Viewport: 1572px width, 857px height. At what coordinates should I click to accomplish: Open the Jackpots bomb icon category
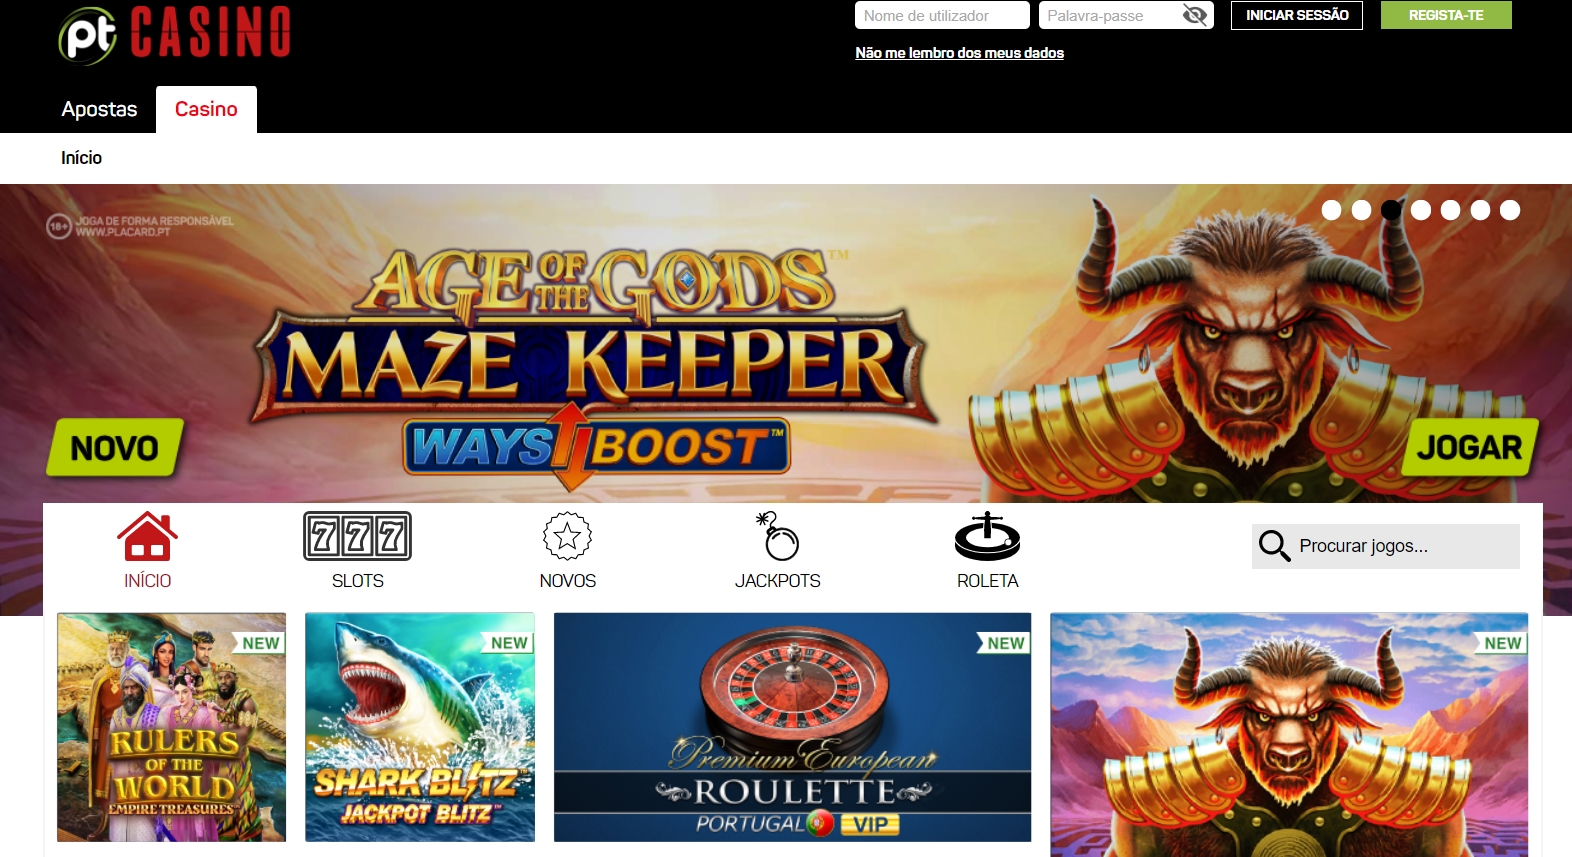[778, 536]
